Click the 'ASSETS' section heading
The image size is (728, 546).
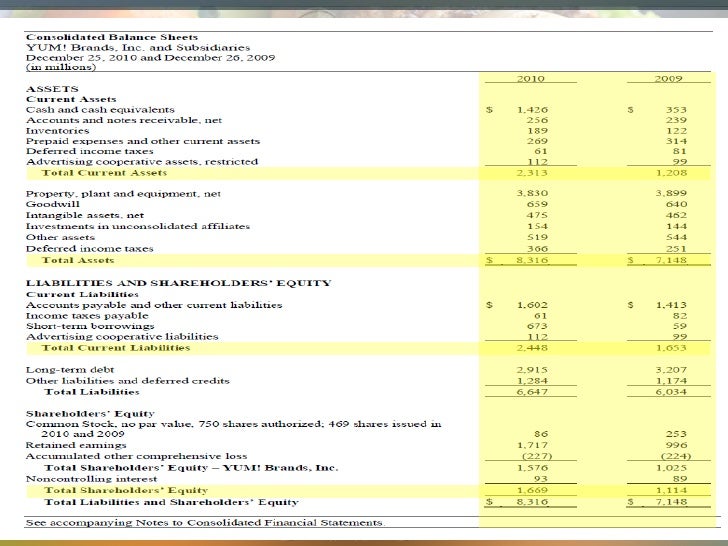[52, 89]
